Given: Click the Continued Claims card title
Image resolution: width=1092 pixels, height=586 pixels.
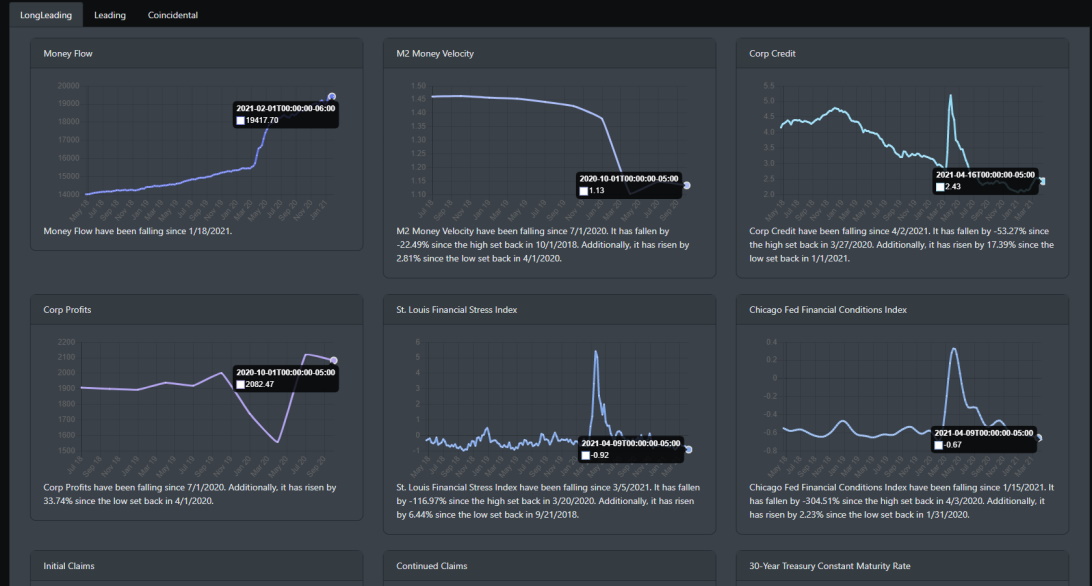Looking at the screenshot, I should [432, 566].
